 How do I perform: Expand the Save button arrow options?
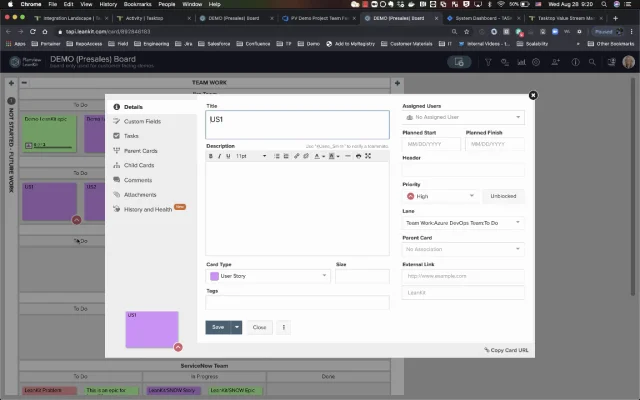click(237, 327)
